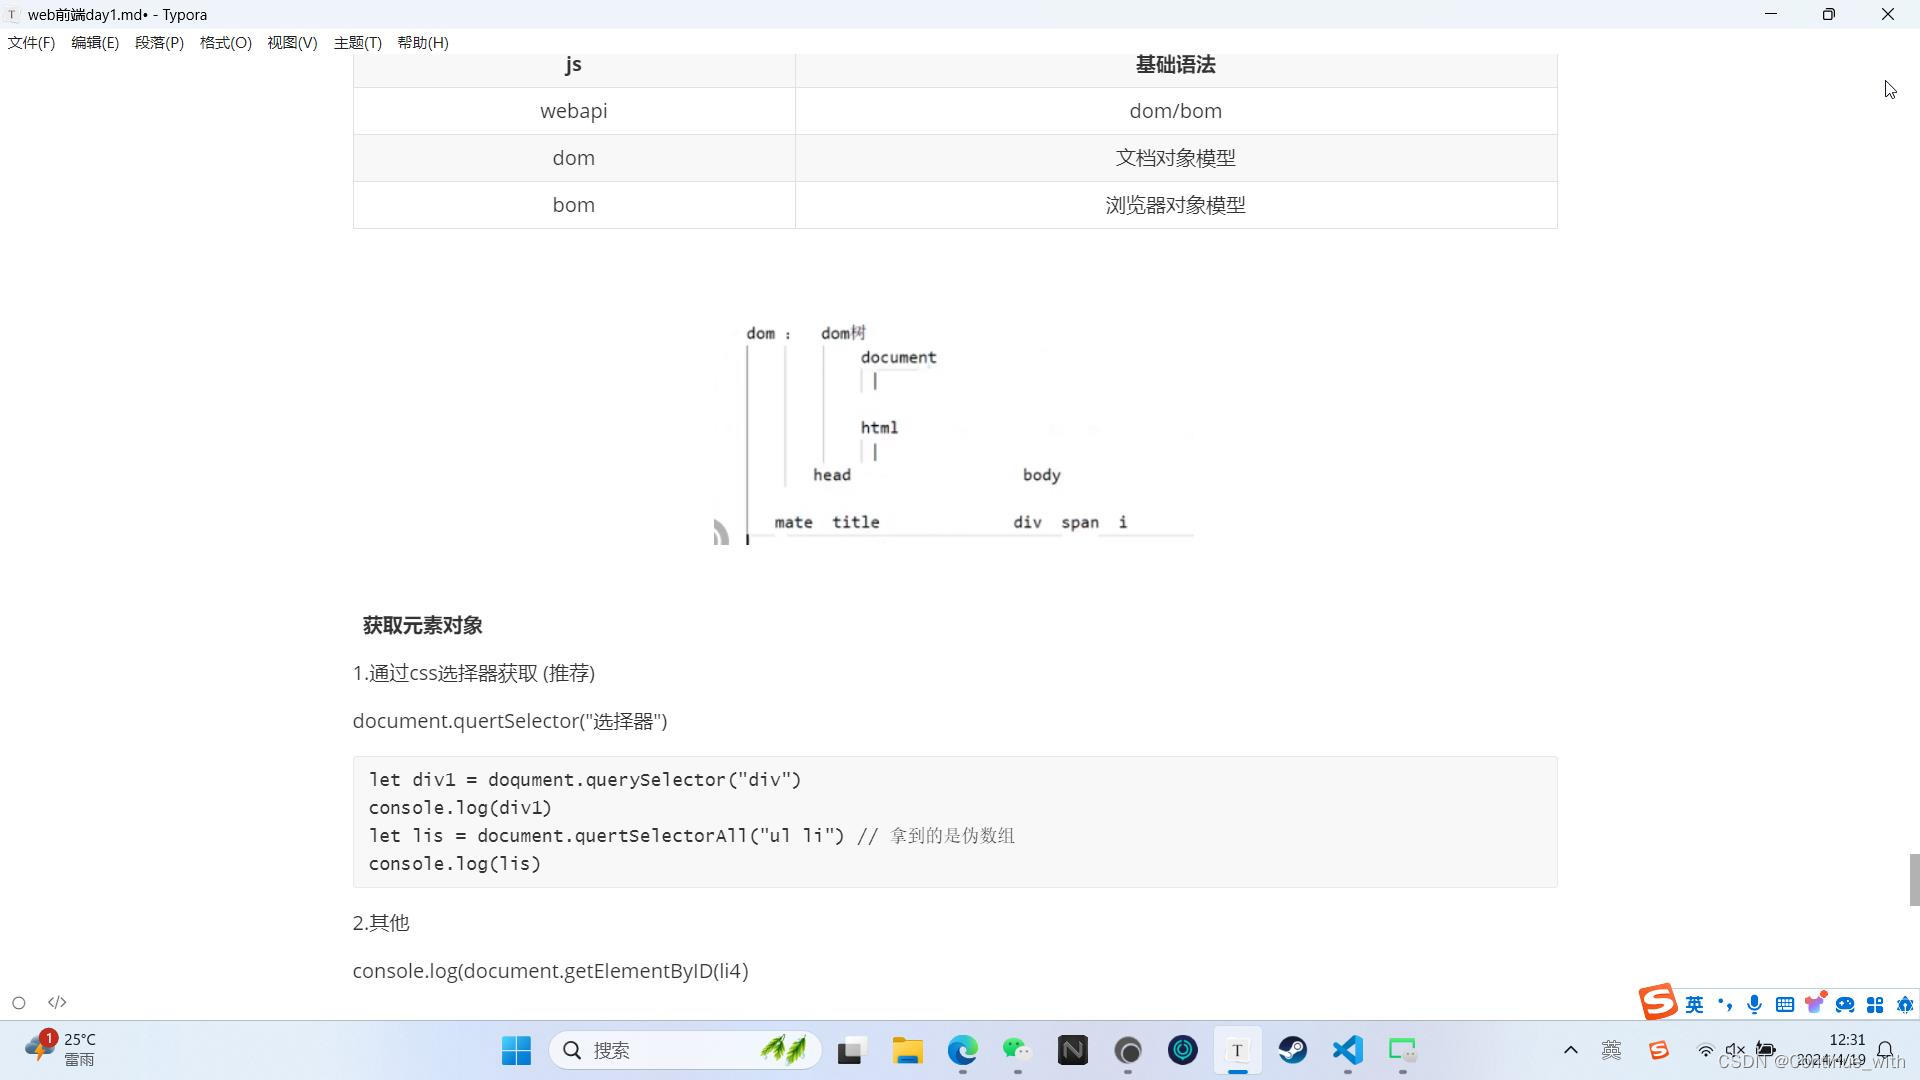Launch Steam from the taskbar
The height and width of the screenshot is (1080, 1920).
click(x=1292, y=1050)
